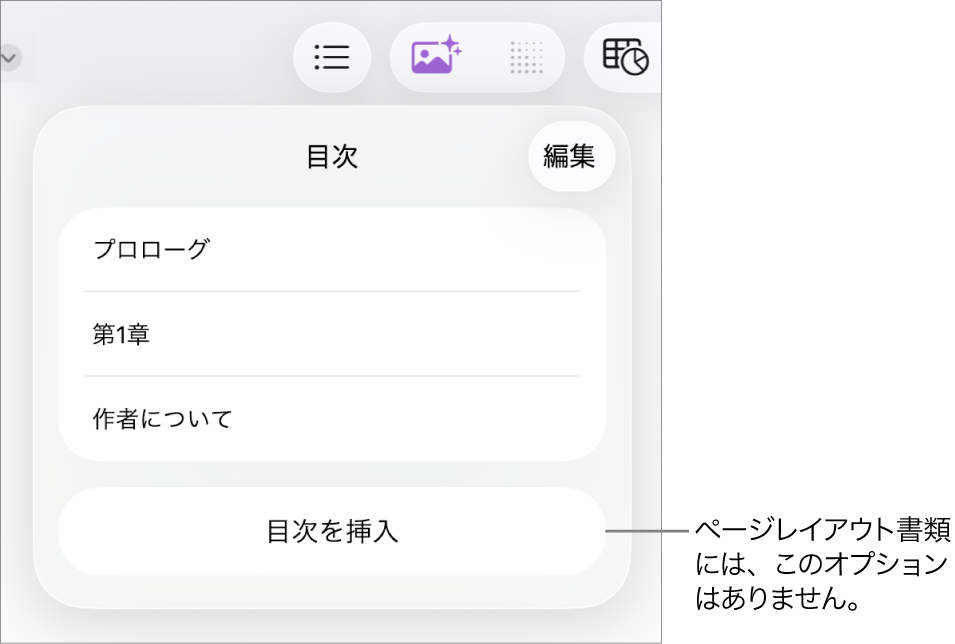Click the 目次 popover title
The image size is (955, 644).
coord(334,156)
